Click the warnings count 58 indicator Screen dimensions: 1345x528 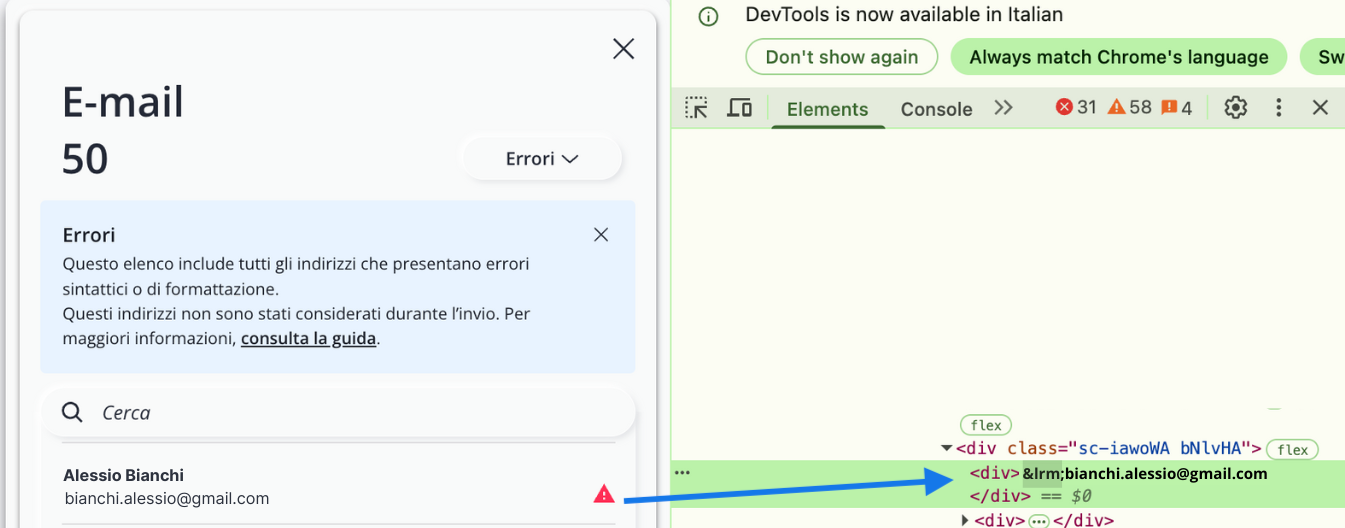point(1130,108)
